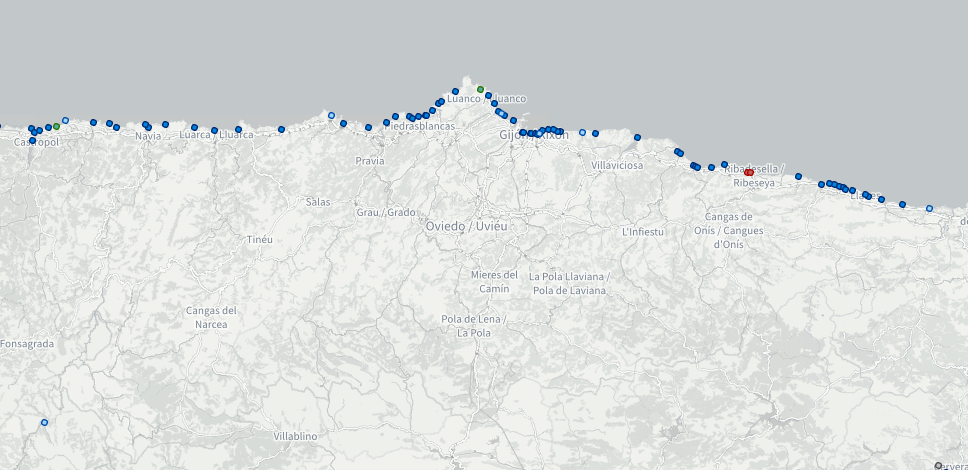Click the Villaviciosa label
968x470 pixels.
pos(617,166)
